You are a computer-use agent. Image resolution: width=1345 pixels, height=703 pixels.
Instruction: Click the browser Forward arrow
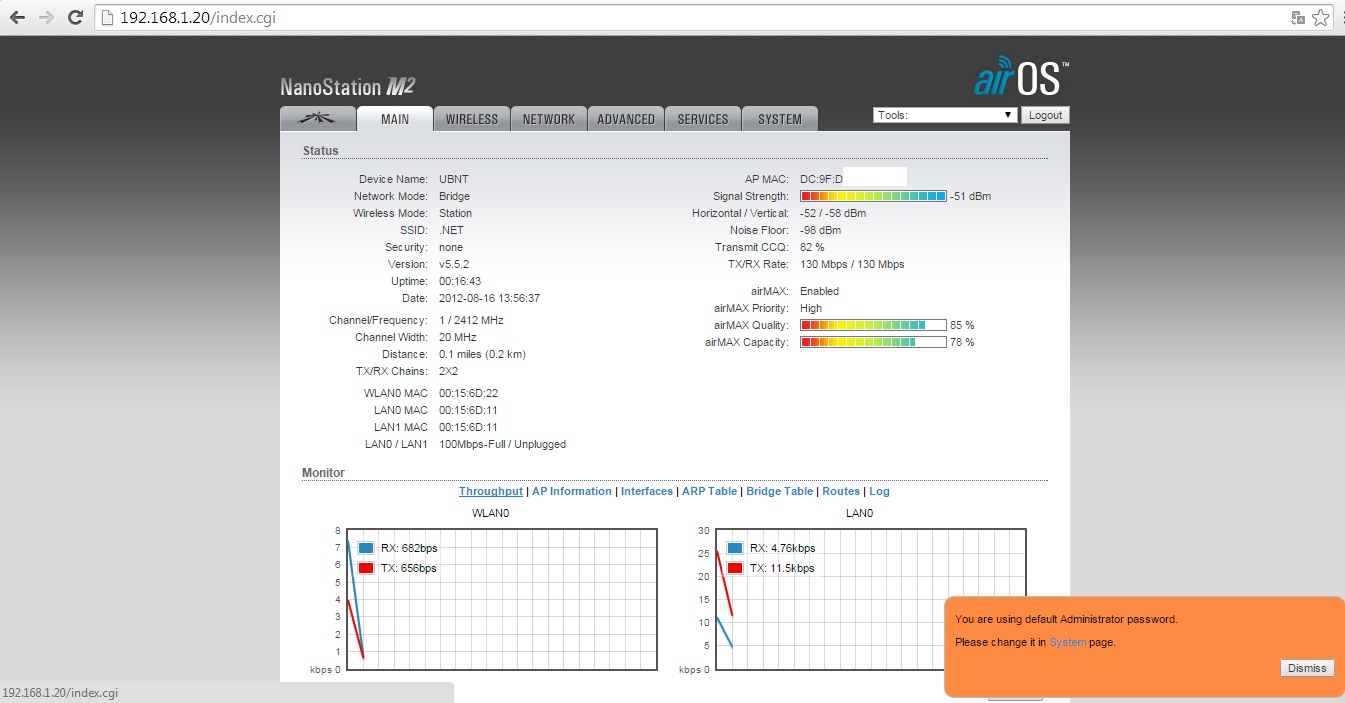(46, 17)
